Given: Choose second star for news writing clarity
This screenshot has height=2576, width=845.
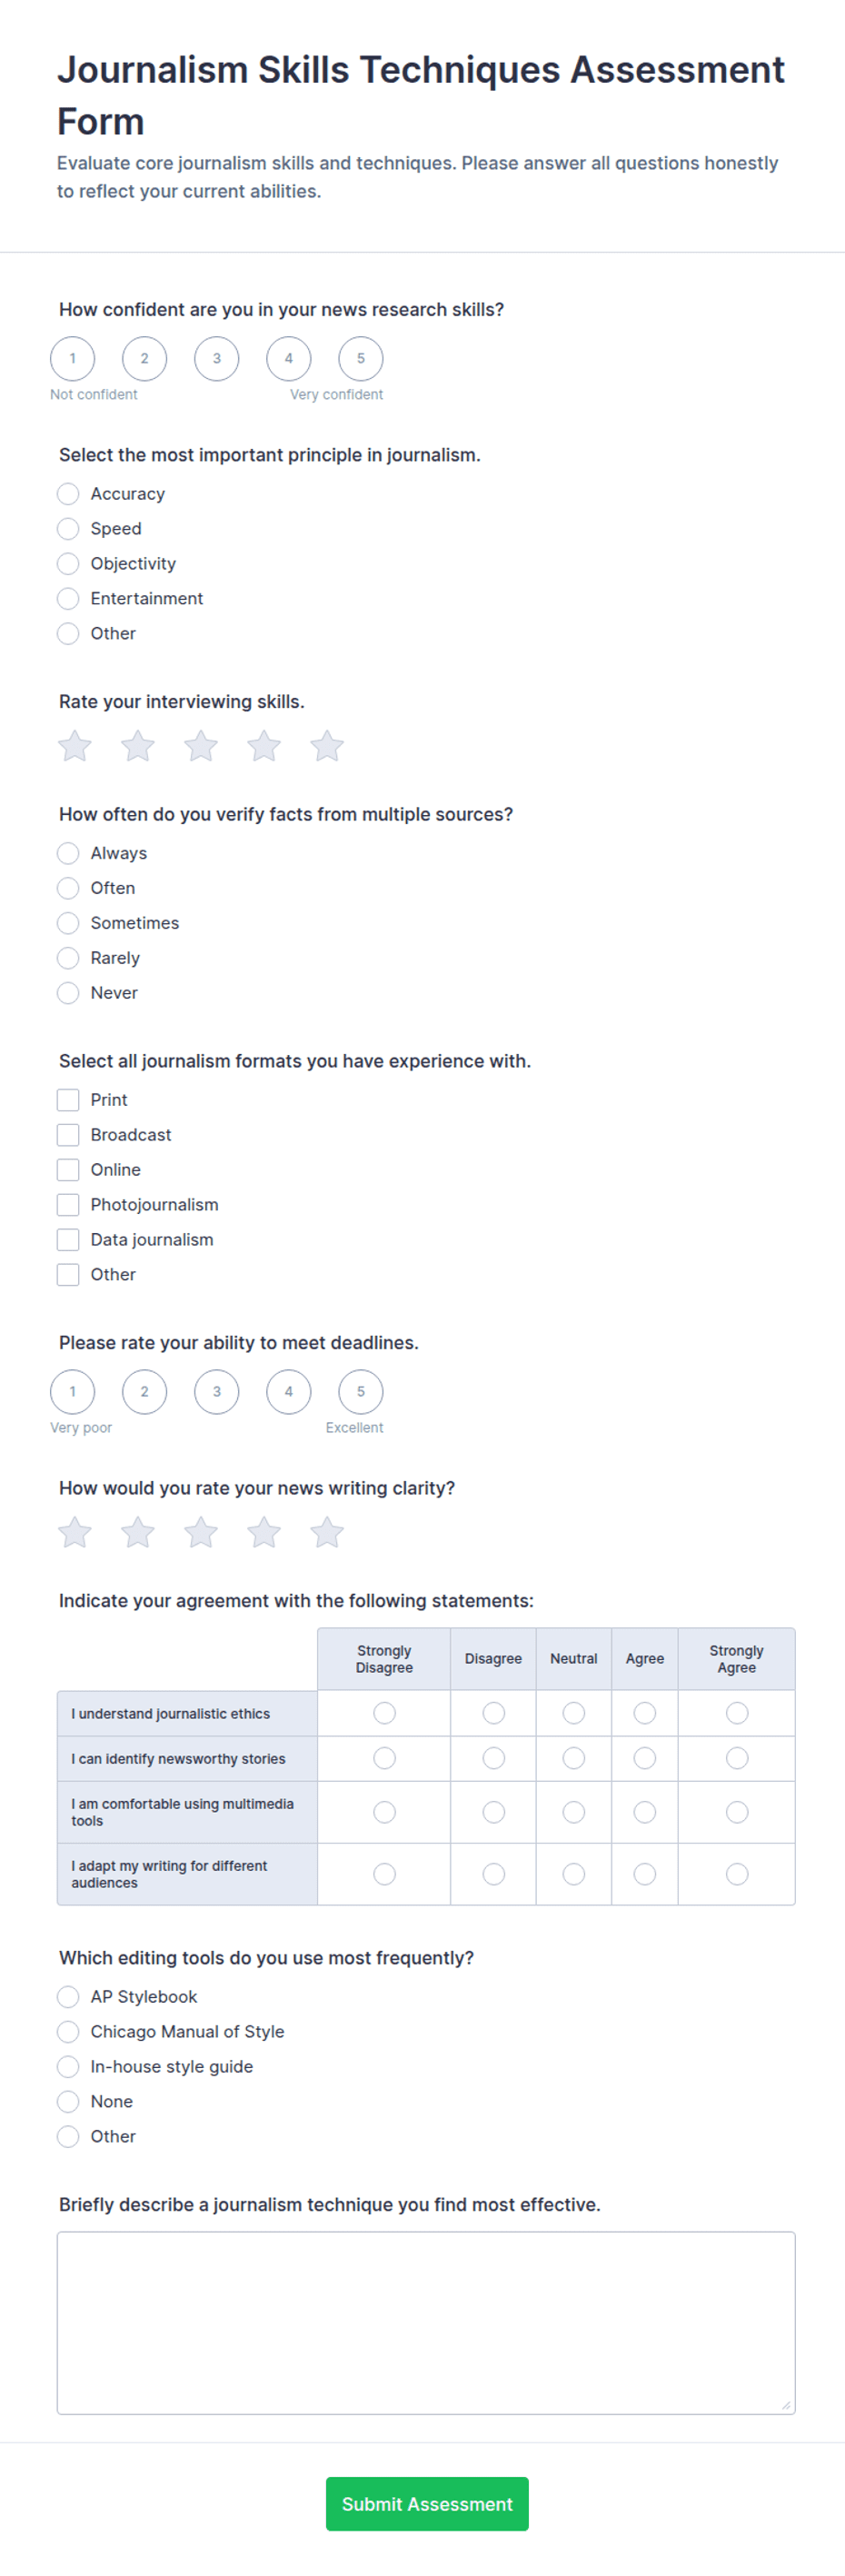Looking at the screenshot, I should [138, 1532].
